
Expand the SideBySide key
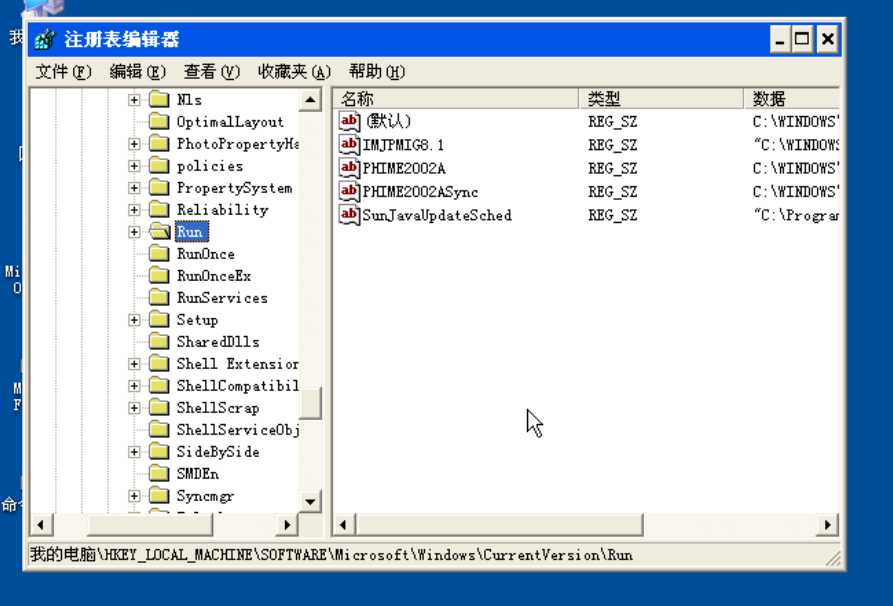(x=134, y=452)
